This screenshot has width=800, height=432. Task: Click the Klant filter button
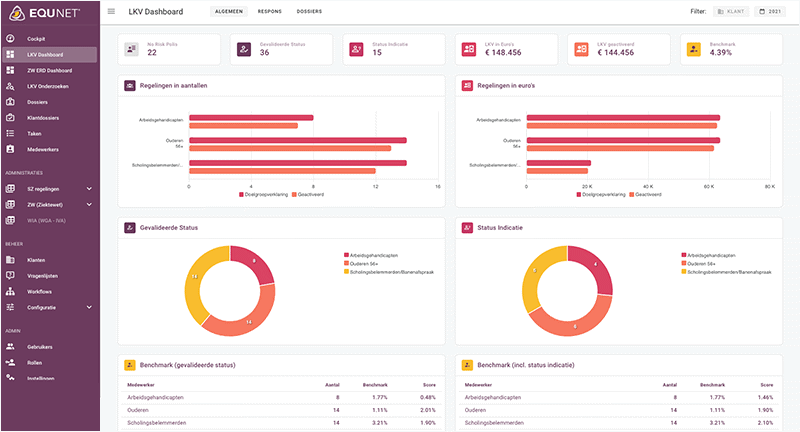pyautogui.click(x=731, y=11)
